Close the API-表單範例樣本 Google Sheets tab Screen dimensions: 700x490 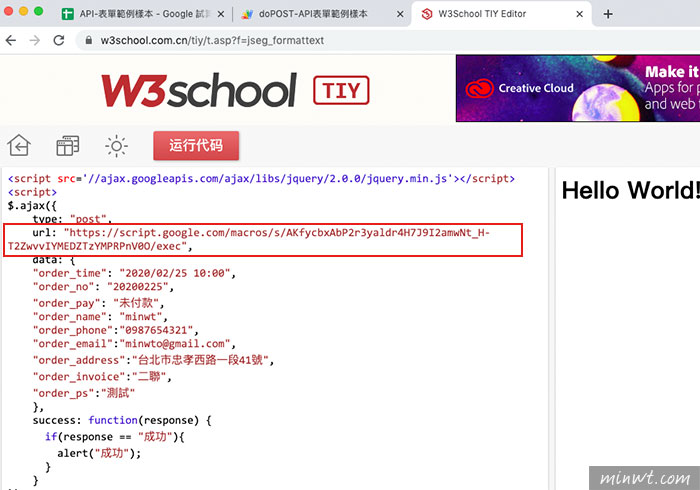221,14
